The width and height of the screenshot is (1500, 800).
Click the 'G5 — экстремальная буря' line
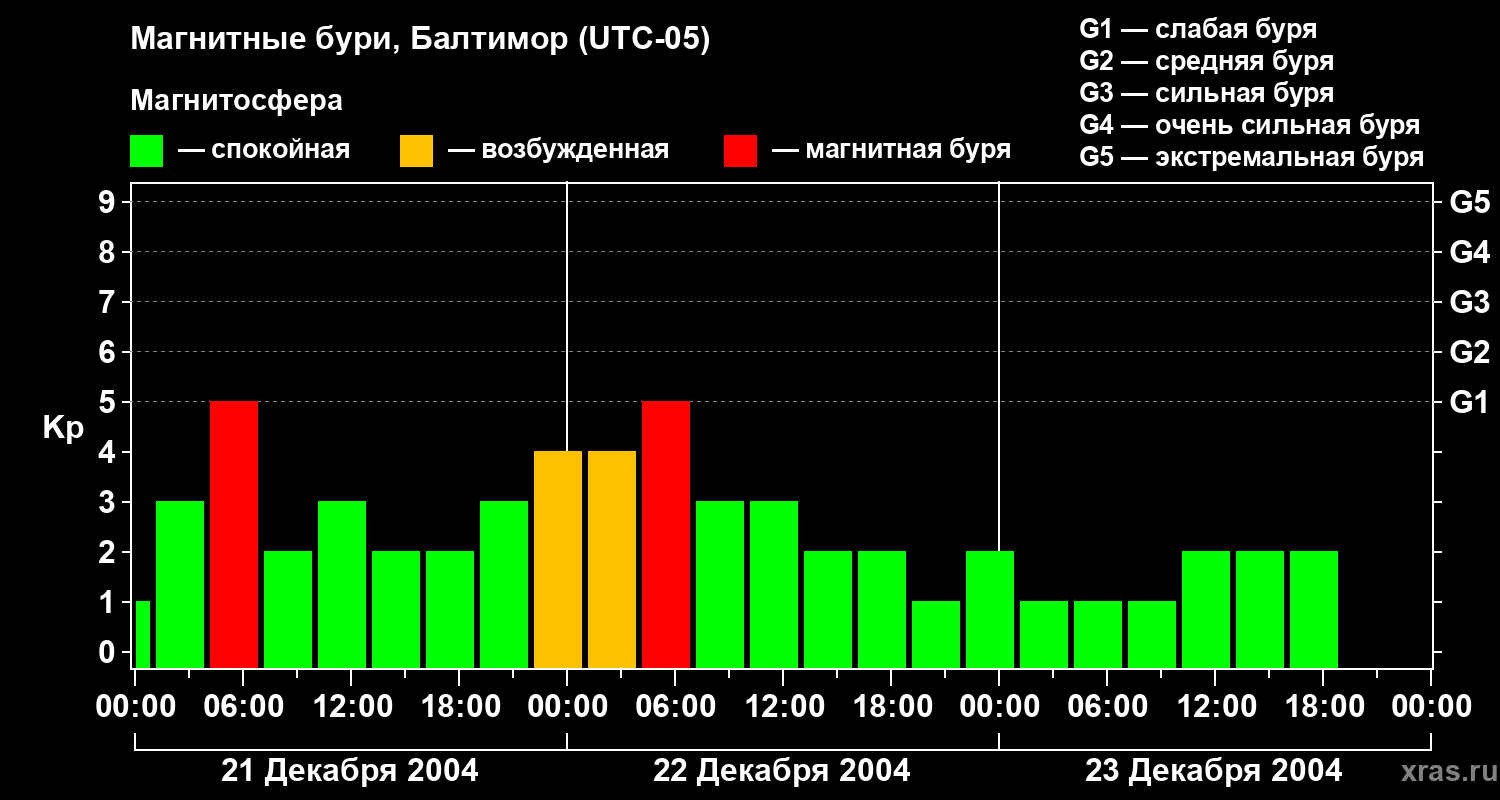(x=1252, y=158)
